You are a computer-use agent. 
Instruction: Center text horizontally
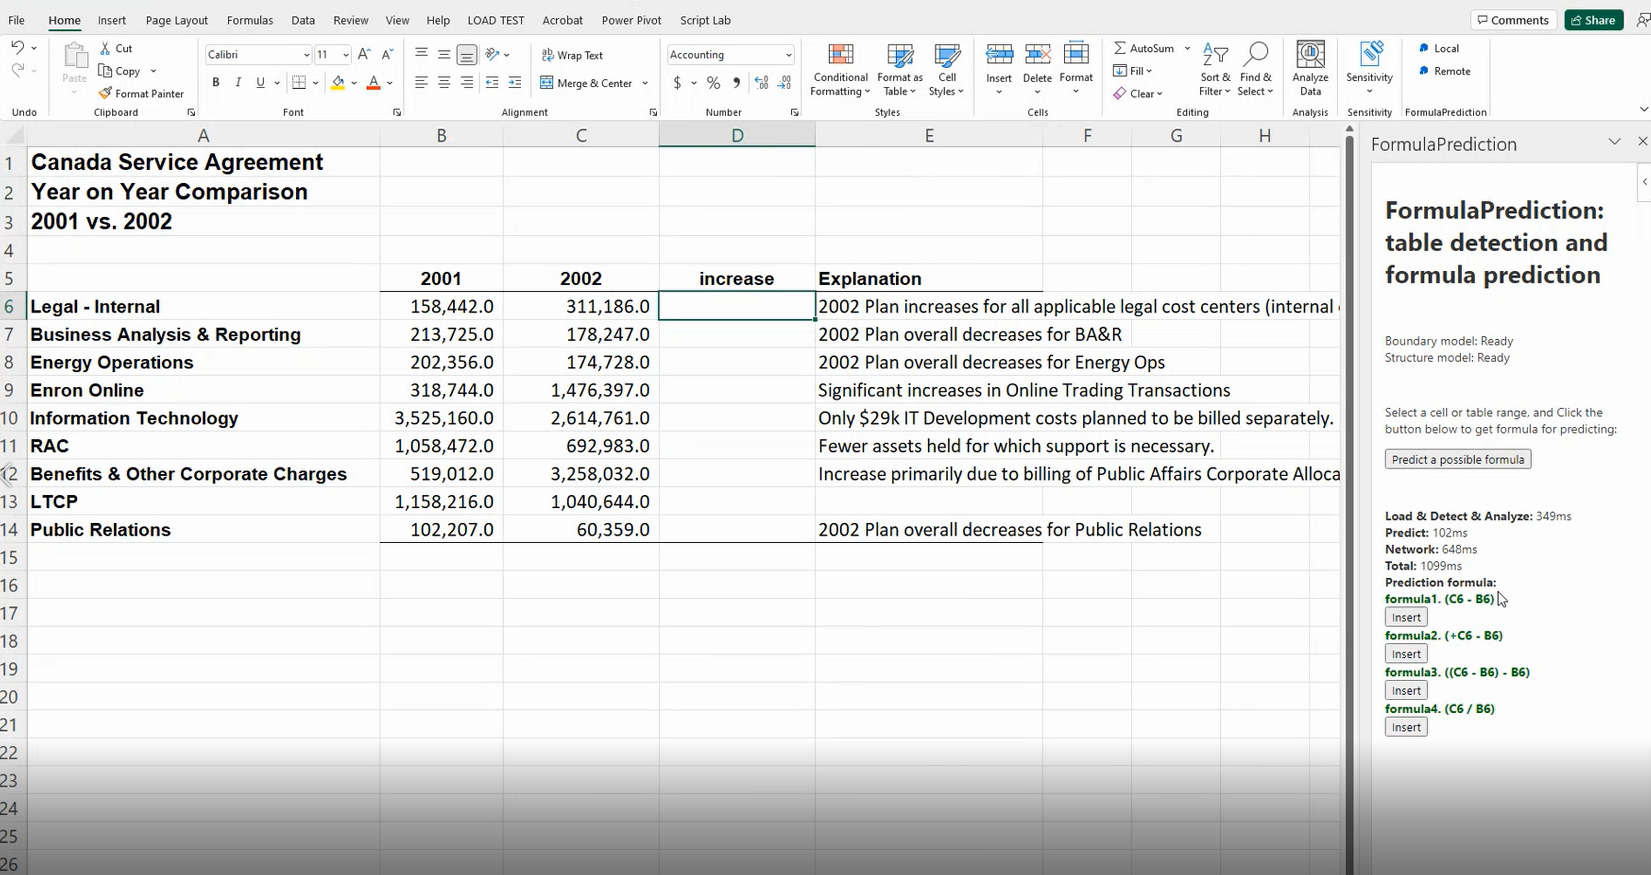pos(444,83)
